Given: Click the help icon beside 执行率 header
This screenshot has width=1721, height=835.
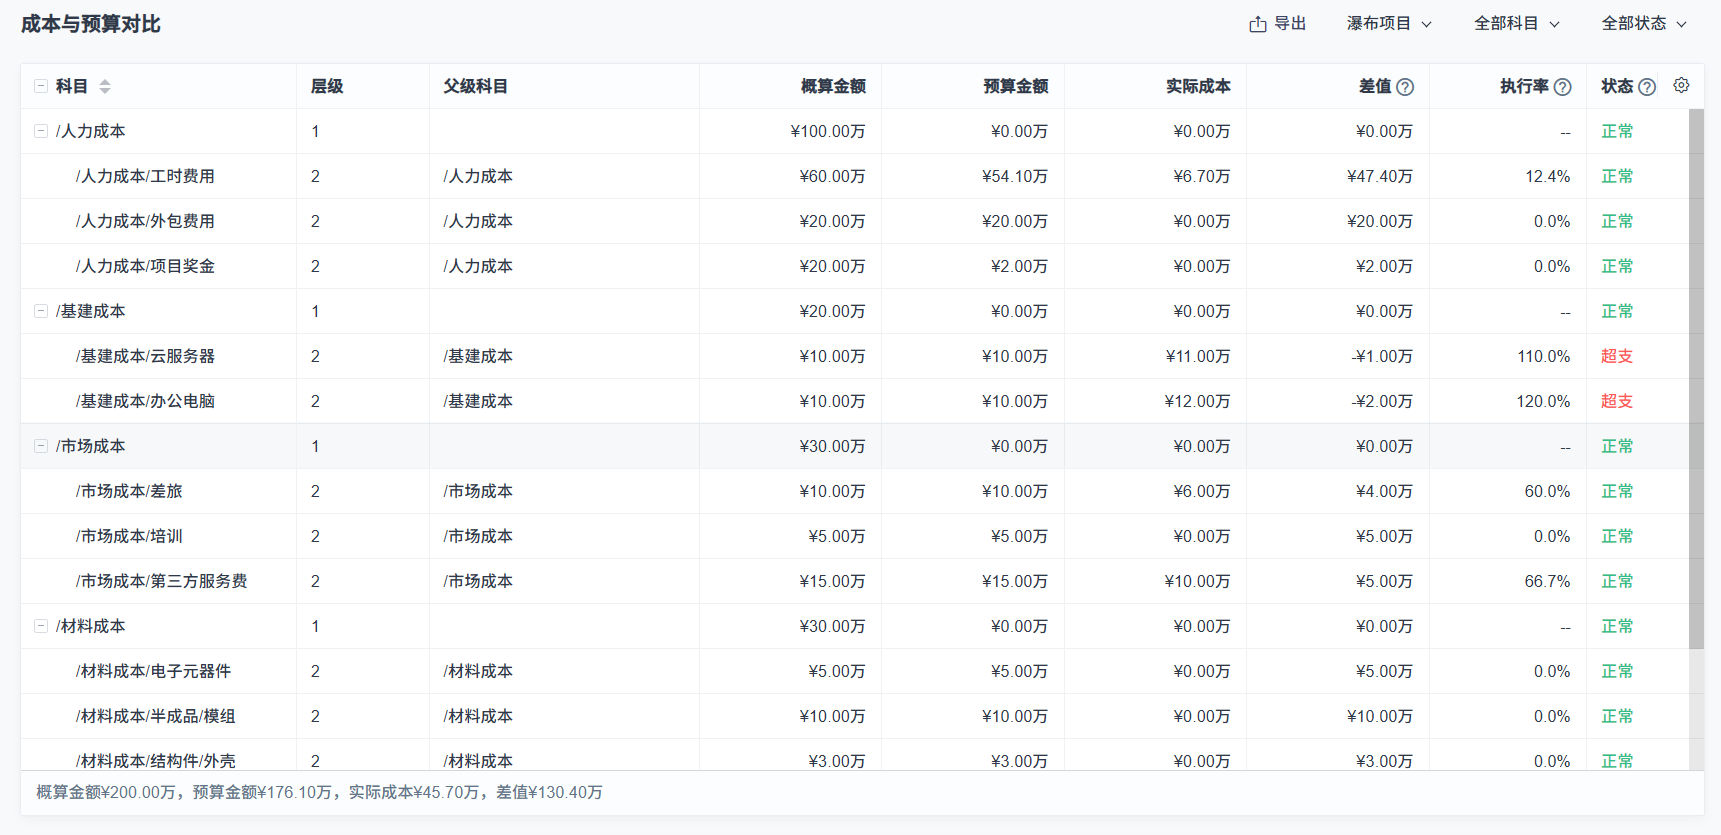Looking at the screenshot, I should 1563,87.
